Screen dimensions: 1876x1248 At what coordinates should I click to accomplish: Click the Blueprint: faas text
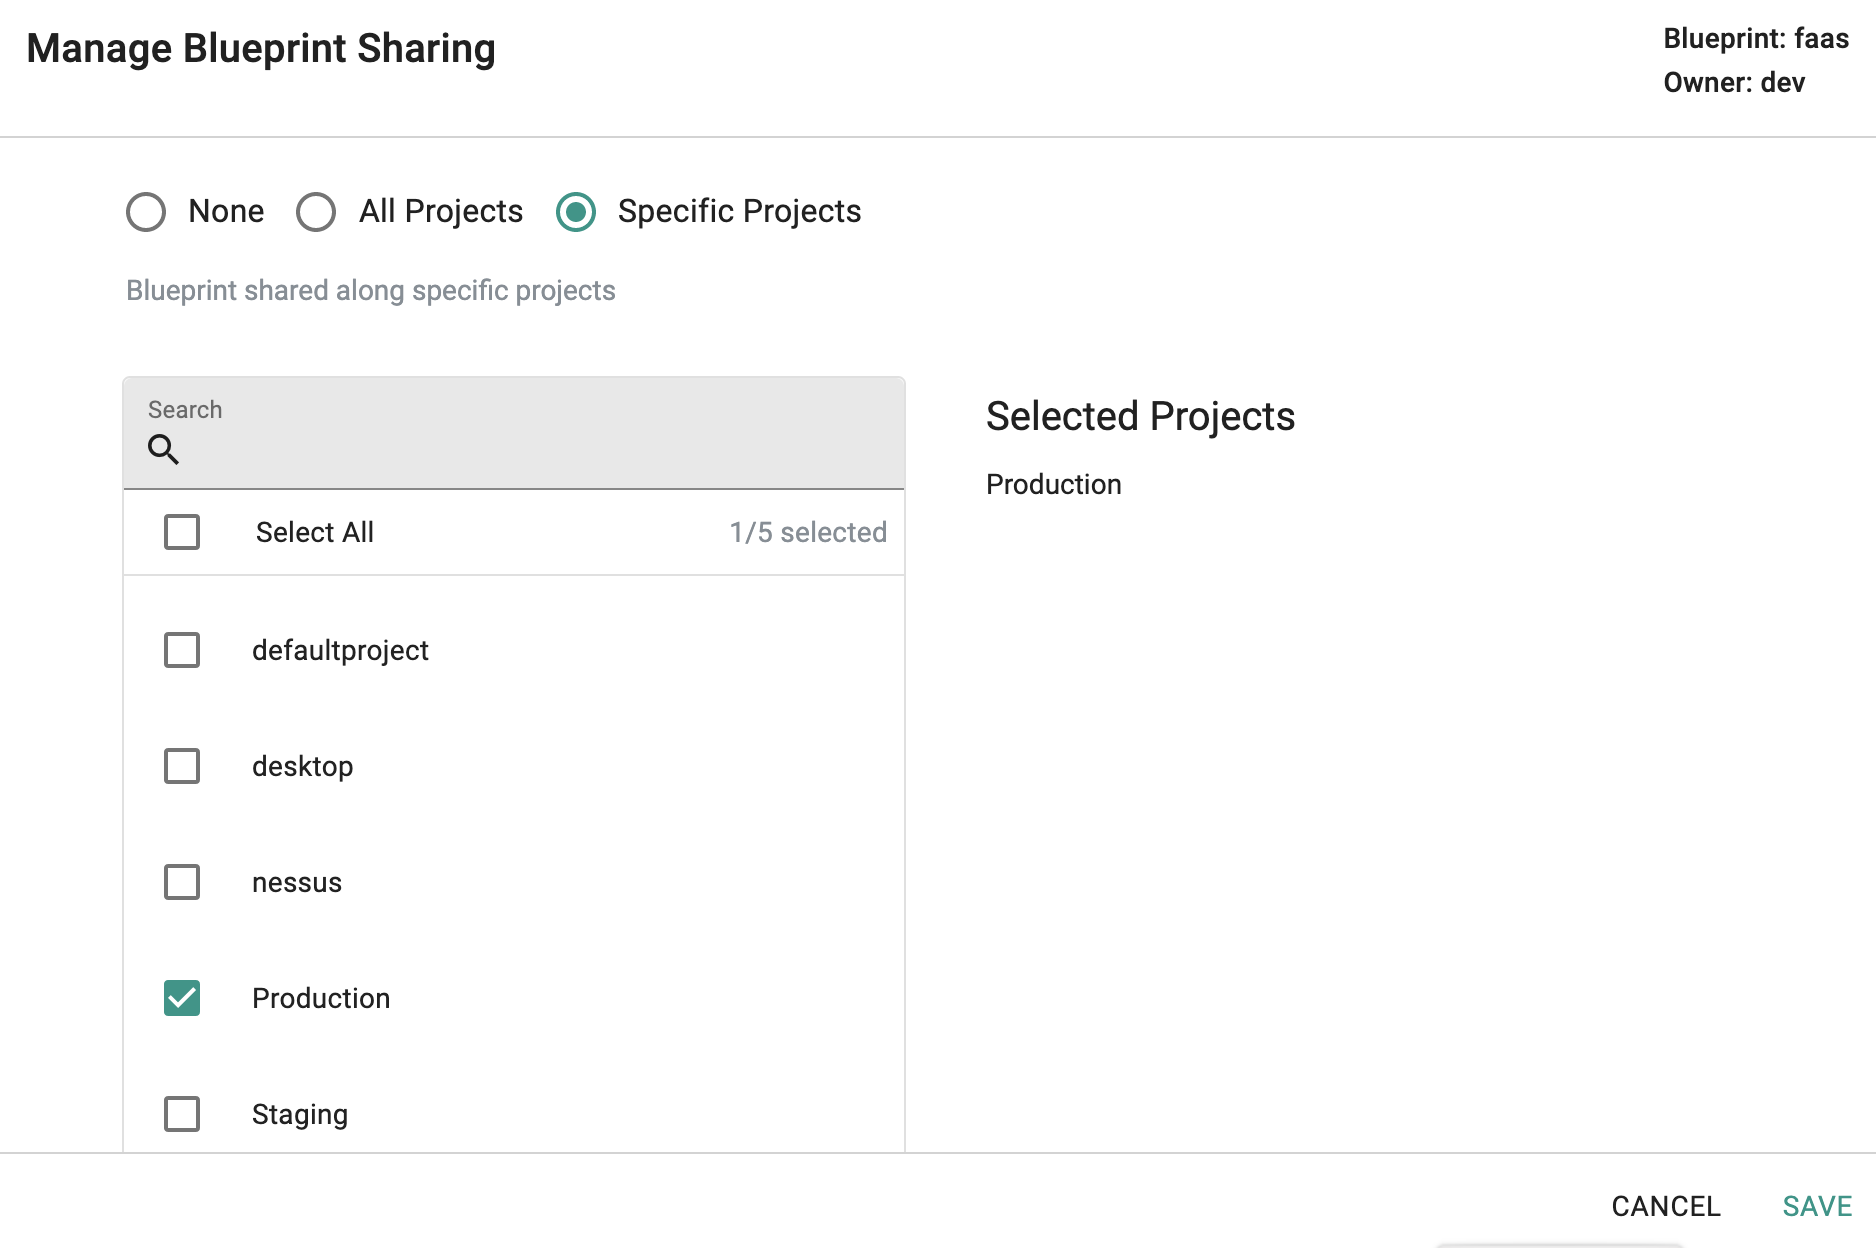[x=1756, y=39]
